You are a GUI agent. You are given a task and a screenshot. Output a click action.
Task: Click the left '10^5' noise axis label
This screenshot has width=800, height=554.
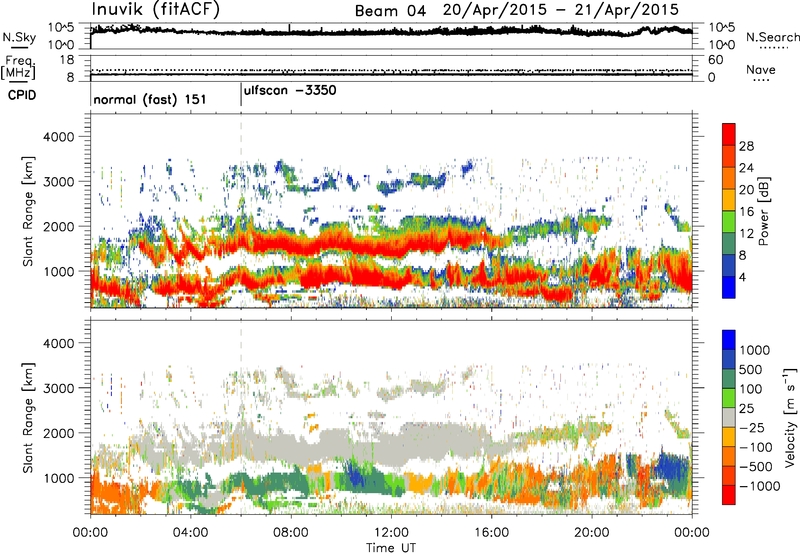point(61,28)
